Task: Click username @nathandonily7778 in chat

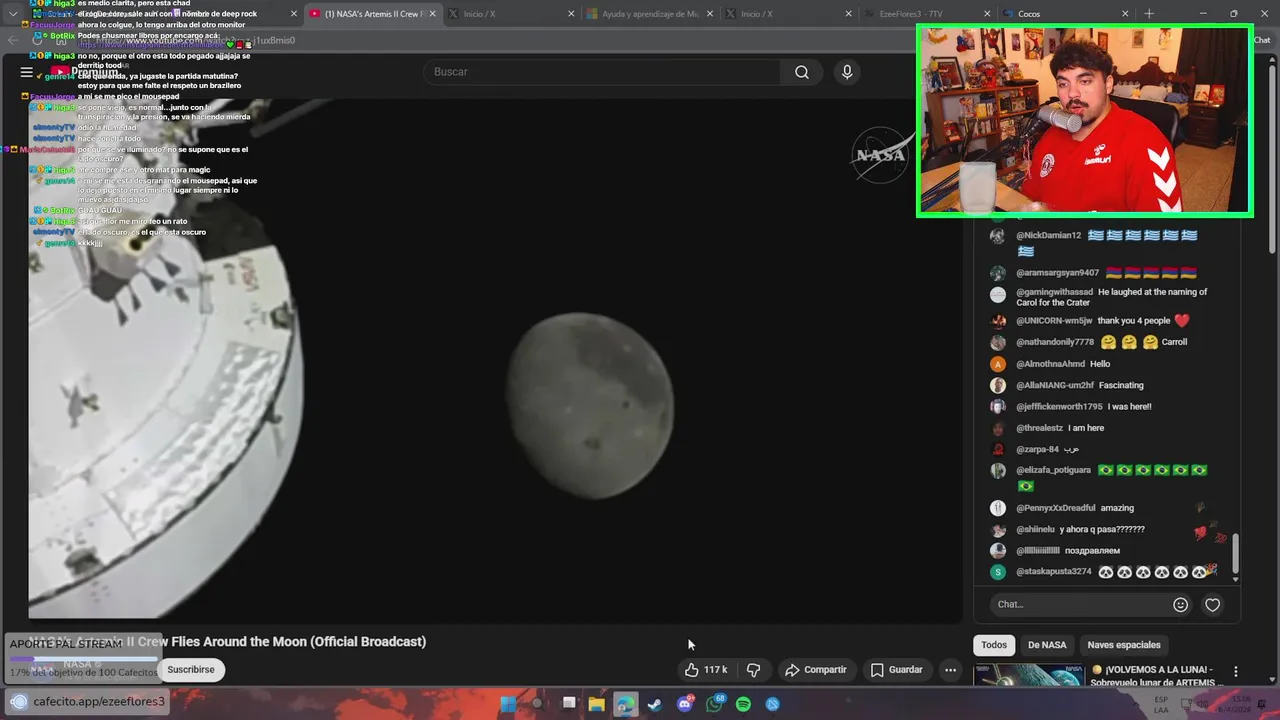Action: (1055, 342)
